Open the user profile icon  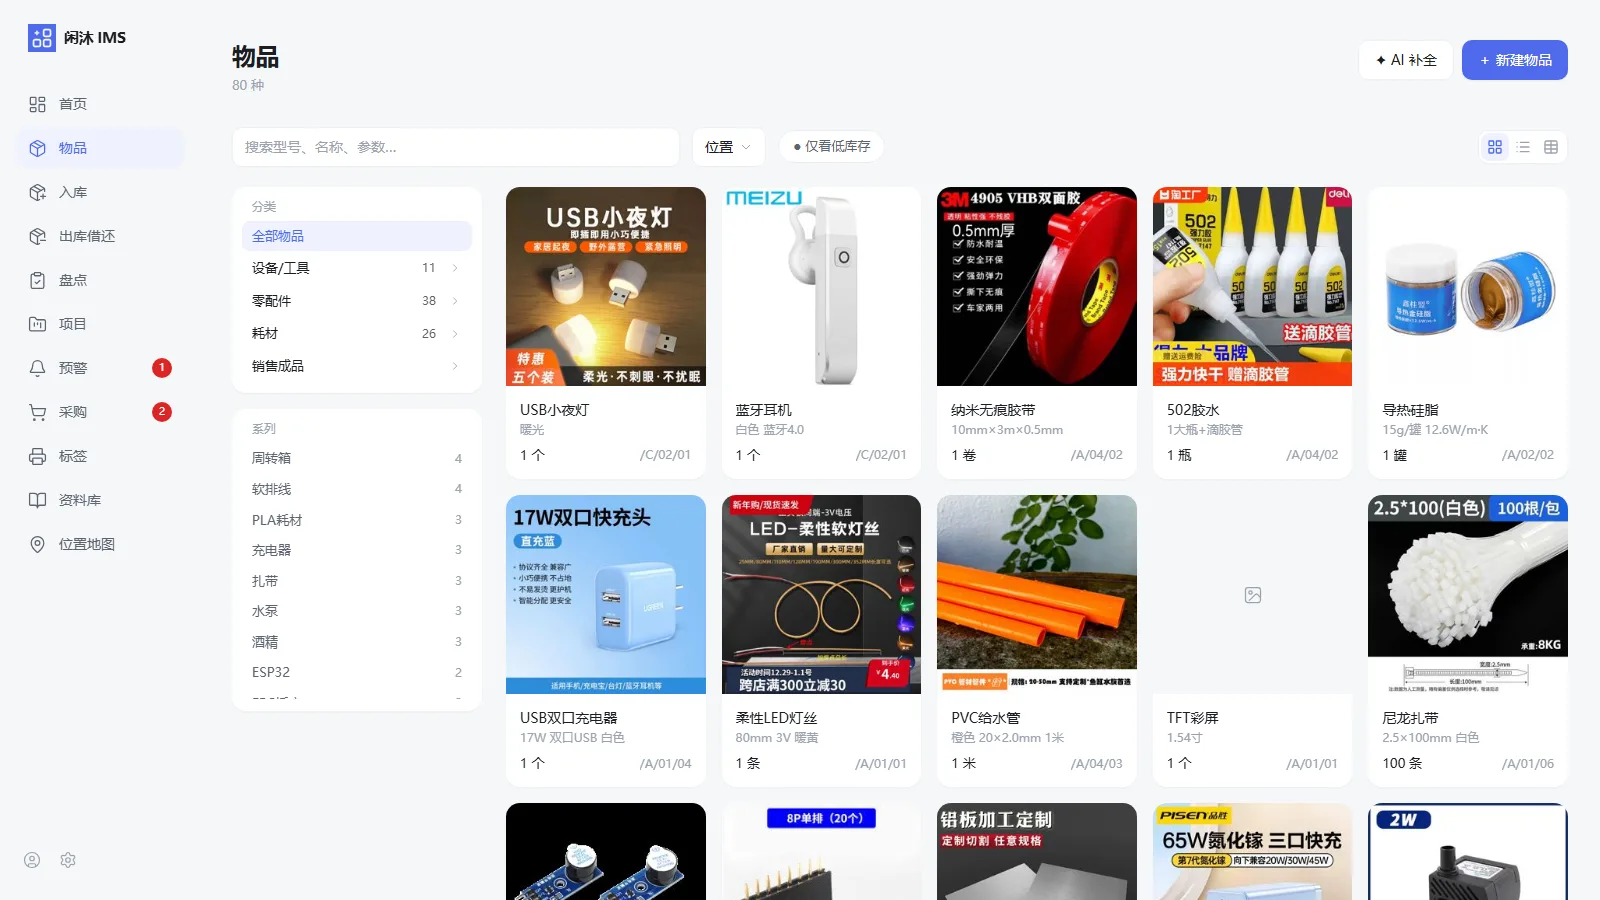point(32,860)
